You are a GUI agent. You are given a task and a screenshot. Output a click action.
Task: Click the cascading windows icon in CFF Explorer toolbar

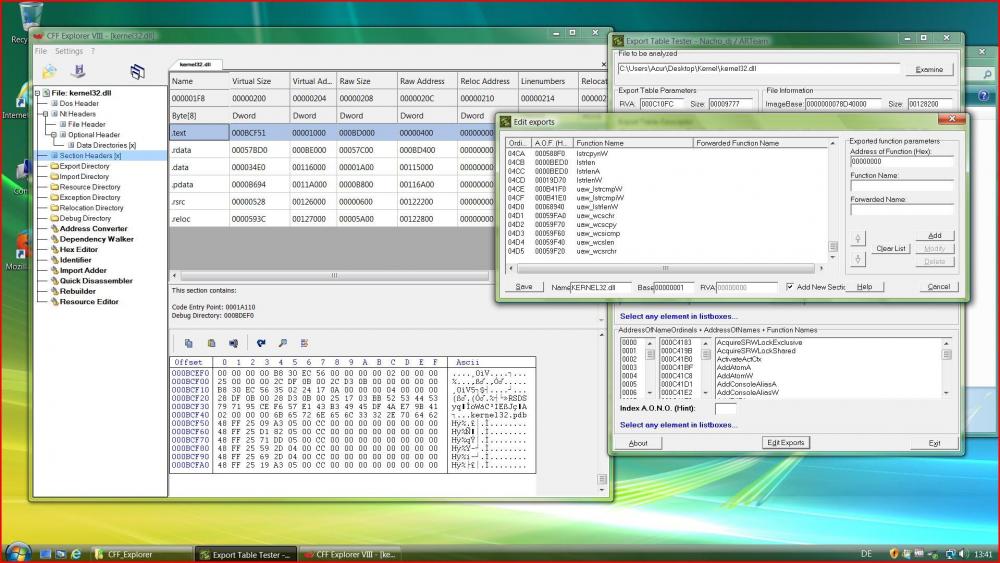[137, 71]
